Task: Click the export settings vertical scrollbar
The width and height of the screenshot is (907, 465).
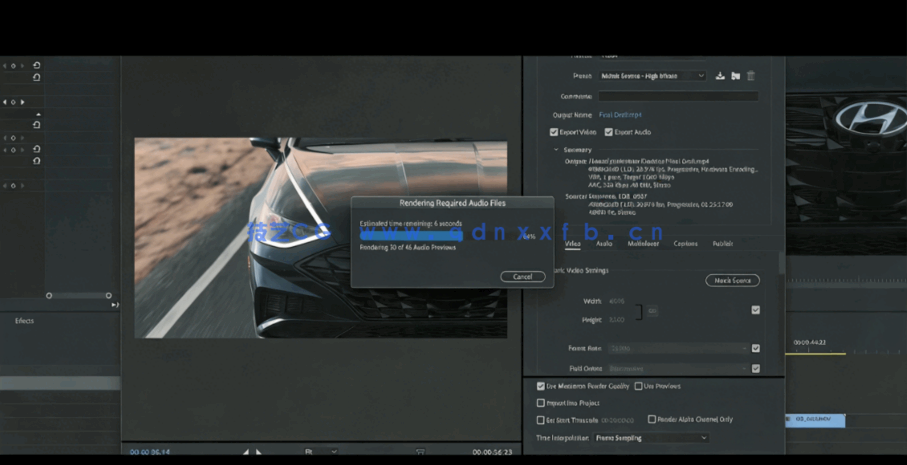Action: point(781,263)
